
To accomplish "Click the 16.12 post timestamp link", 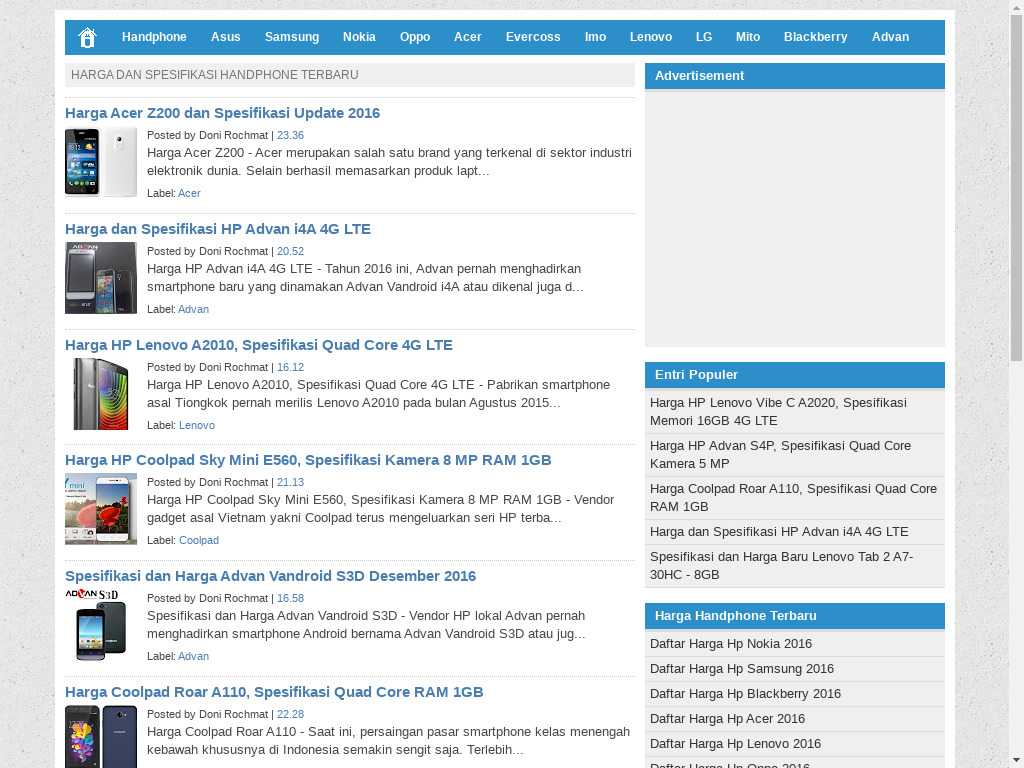I will [290, 367].
